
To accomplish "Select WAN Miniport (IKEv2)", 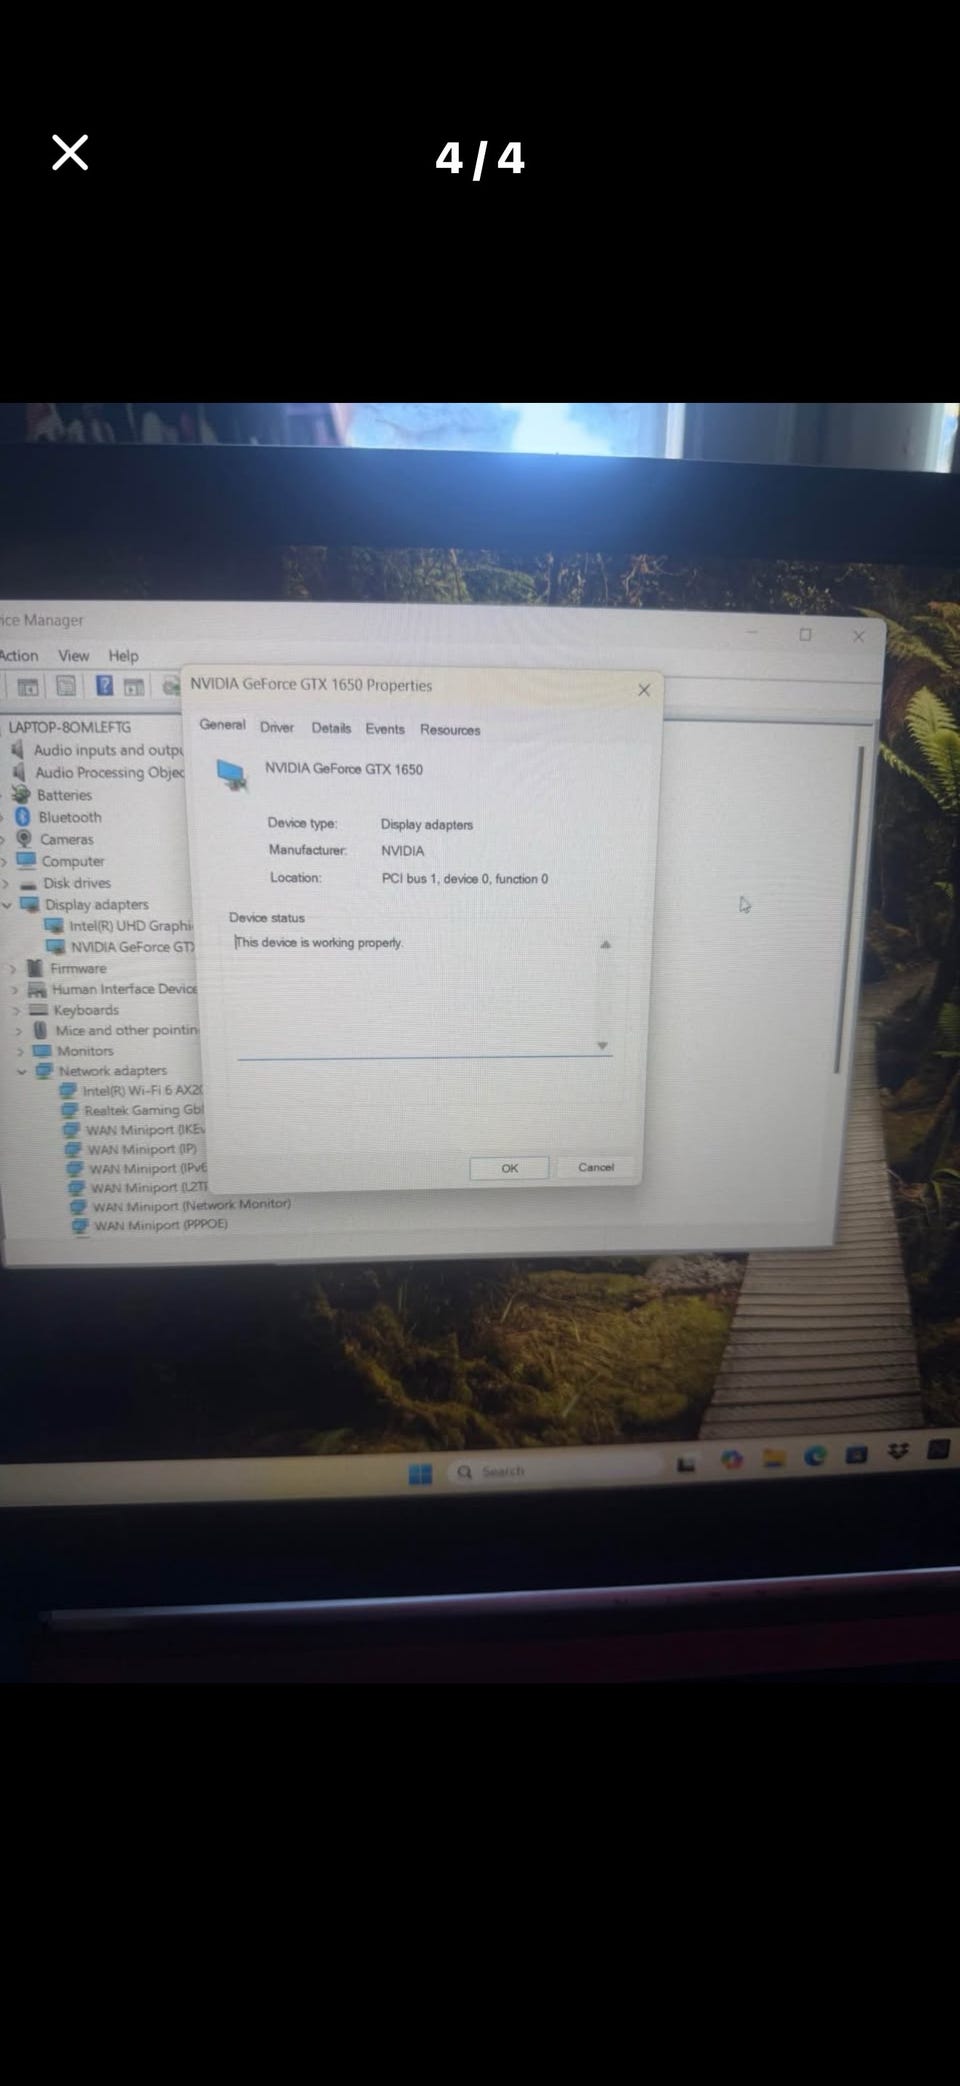I will (x=146, y=1130).
